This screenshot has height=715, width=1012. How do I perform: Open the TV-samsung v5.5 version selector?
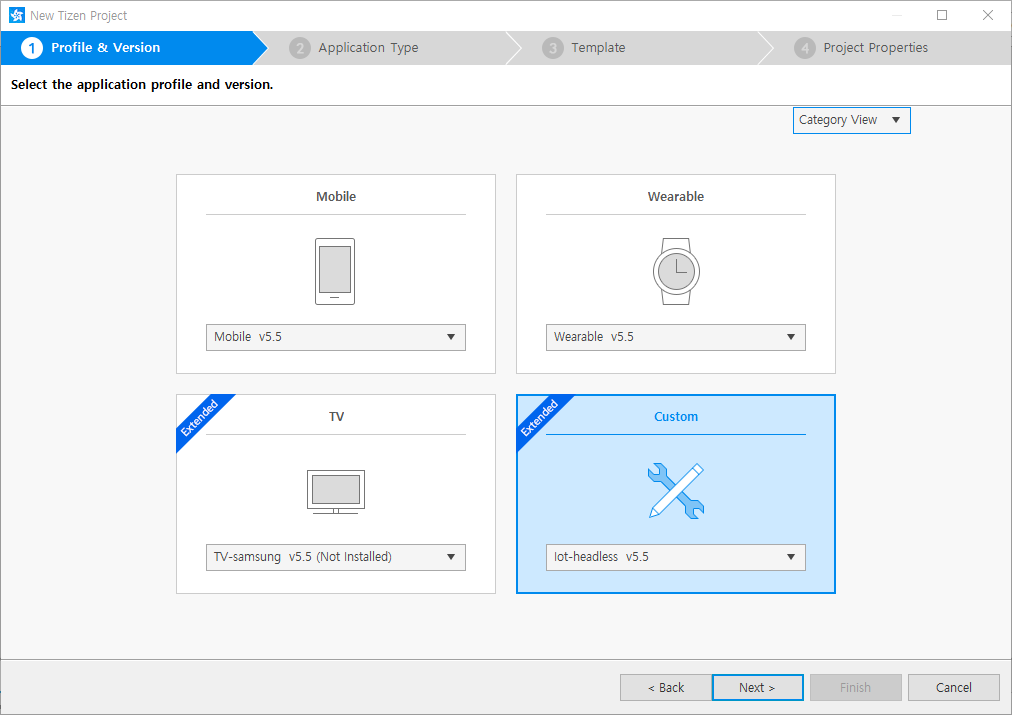pyautogui.click(x=335, y=557)
